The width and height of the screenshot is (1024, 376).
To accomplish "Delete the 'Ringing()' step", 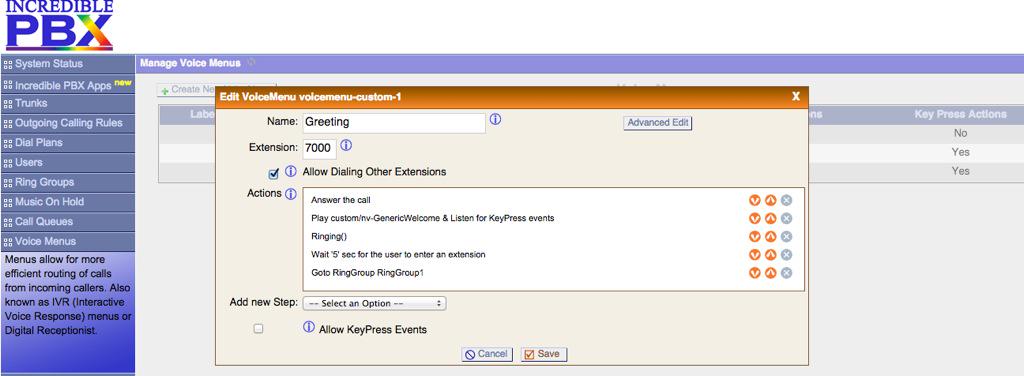I will click(x=786, y=237).
